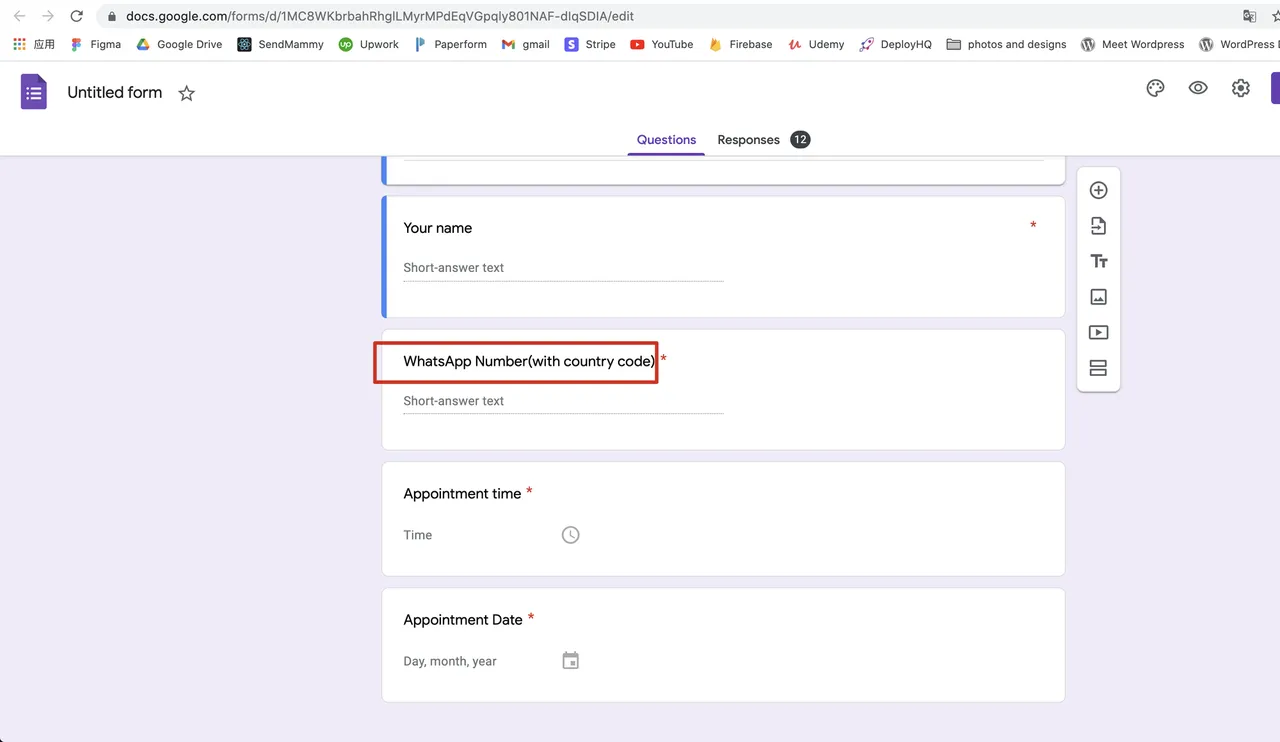The height and width of the screenshot is (742, 1280).
Task: Click the Appointment Date calendar icon
Action: tap(570, 661)
